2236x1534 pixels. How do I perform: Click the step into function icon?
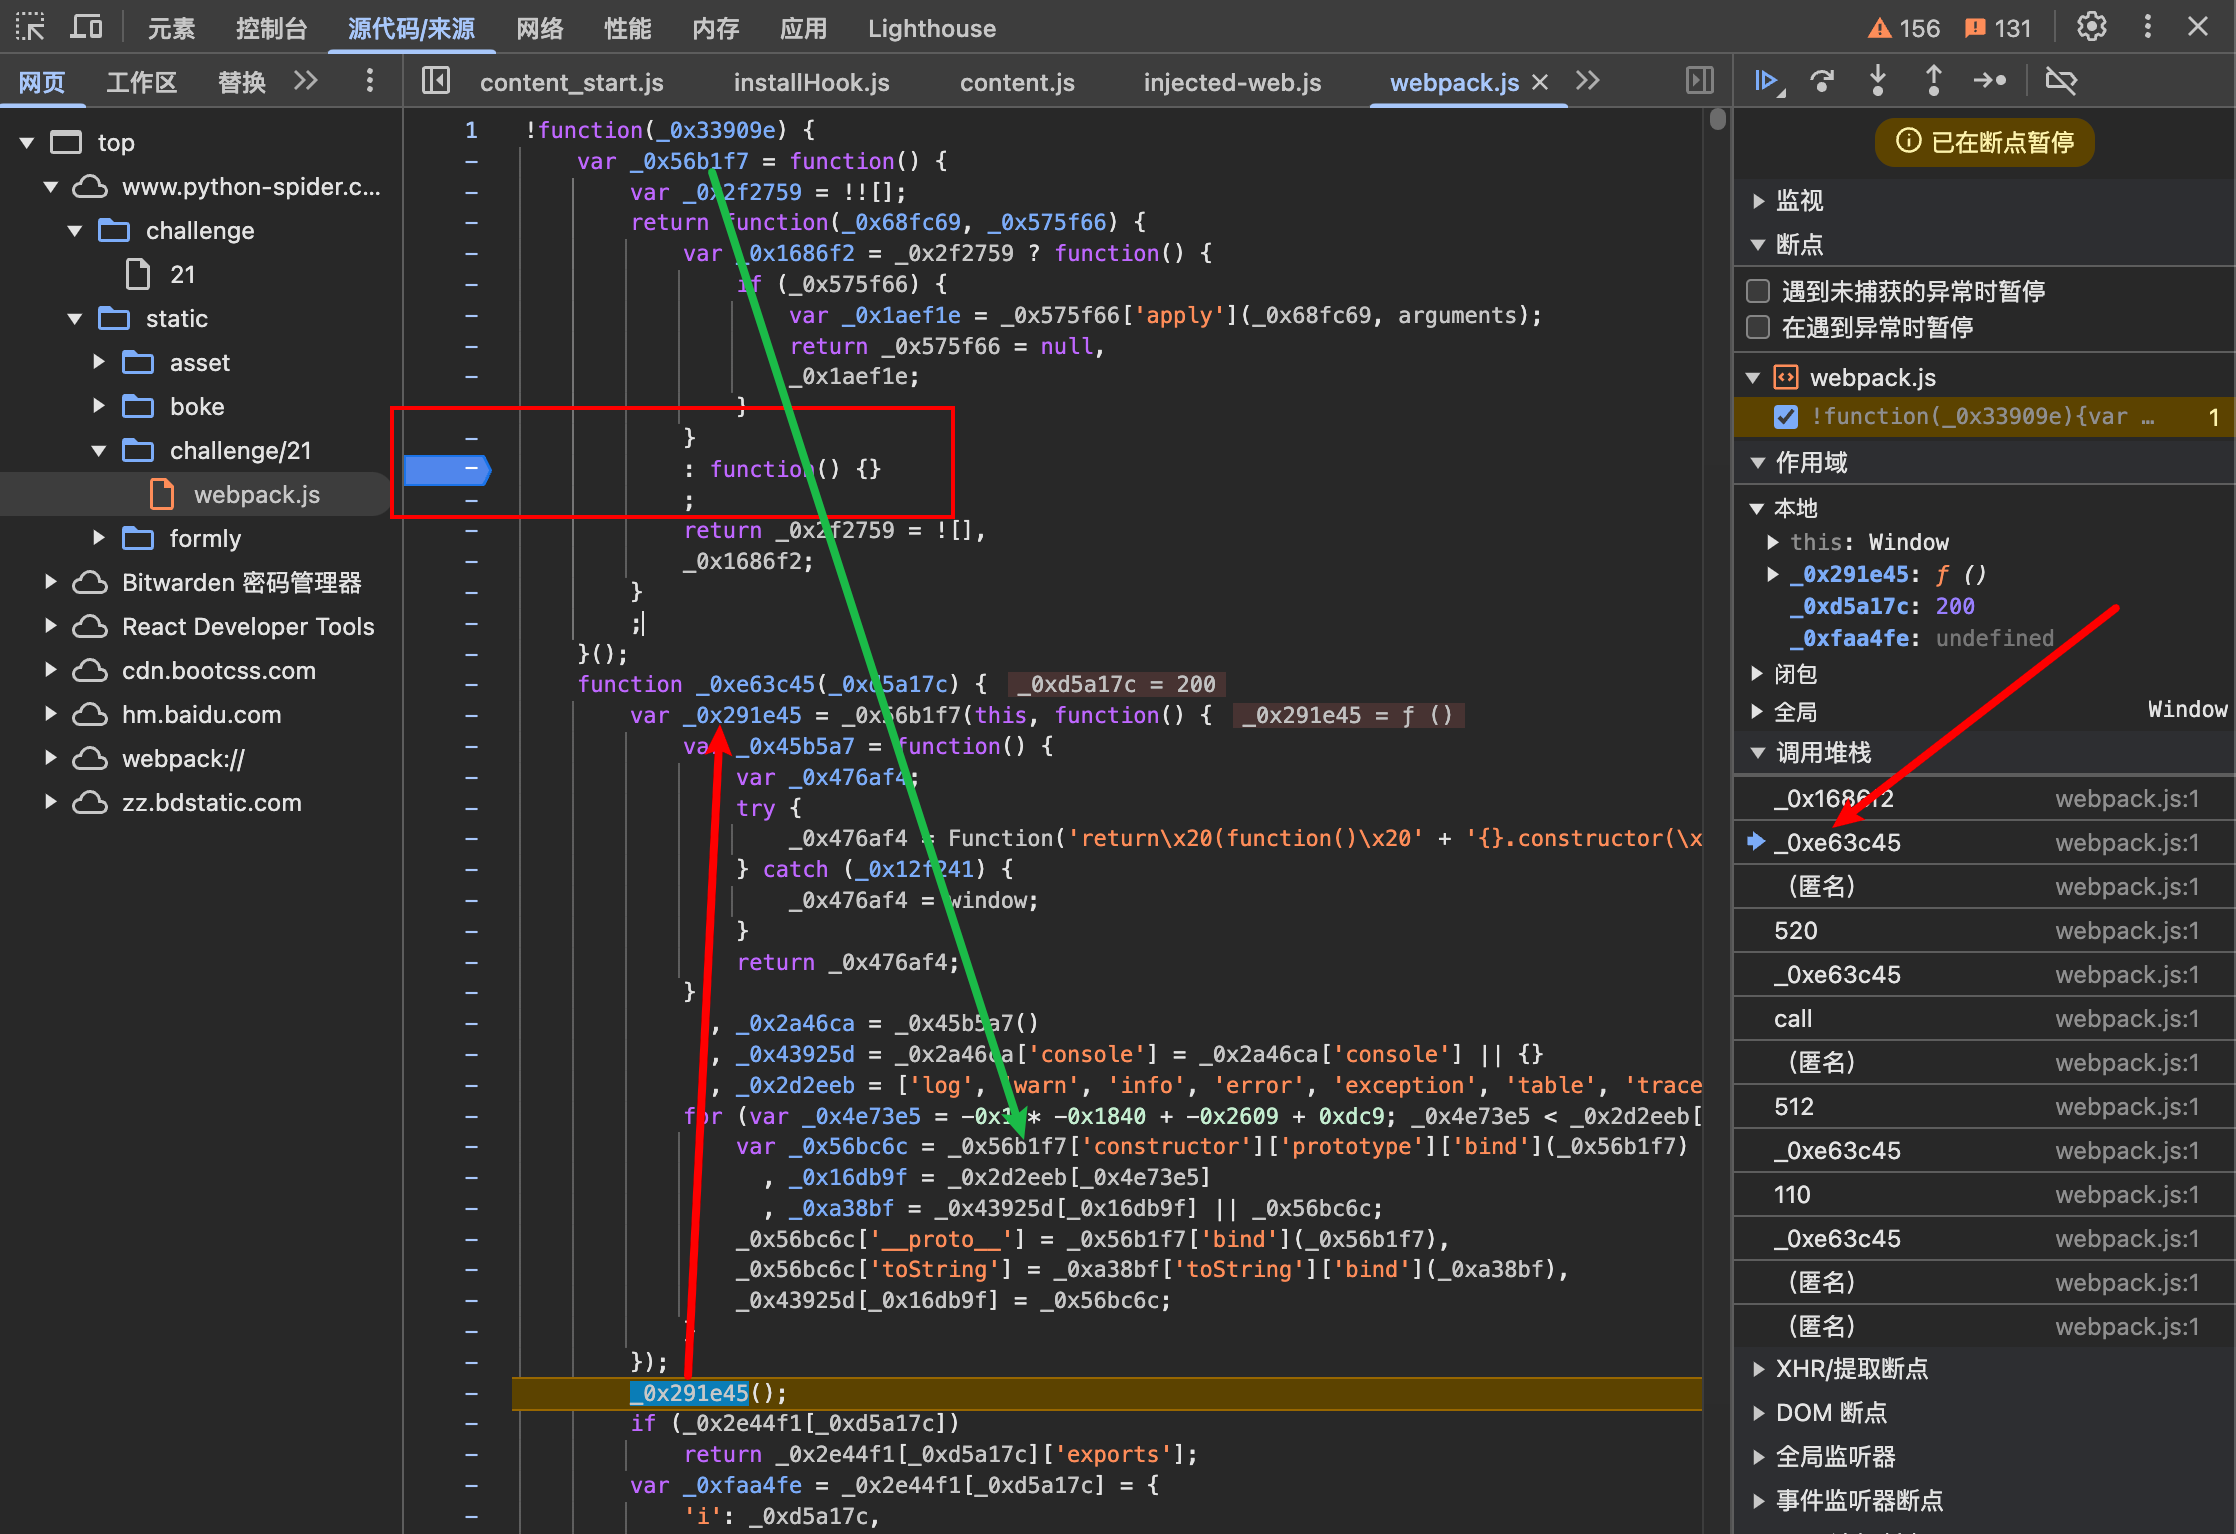point(1878,81)
